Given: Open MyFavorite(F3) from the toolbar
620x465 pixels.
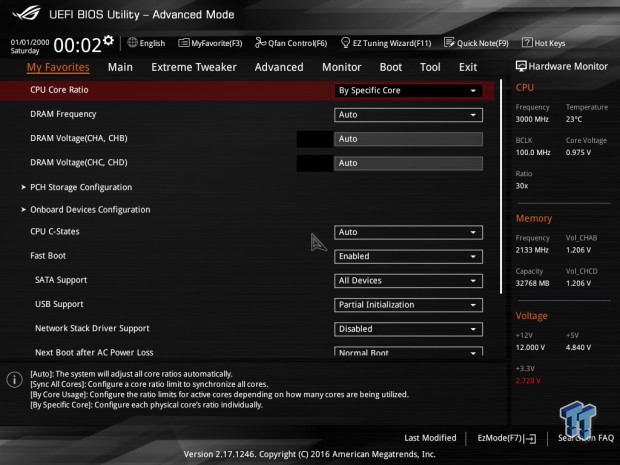Looking at the screenshot, I should click(x=210, y=43).
